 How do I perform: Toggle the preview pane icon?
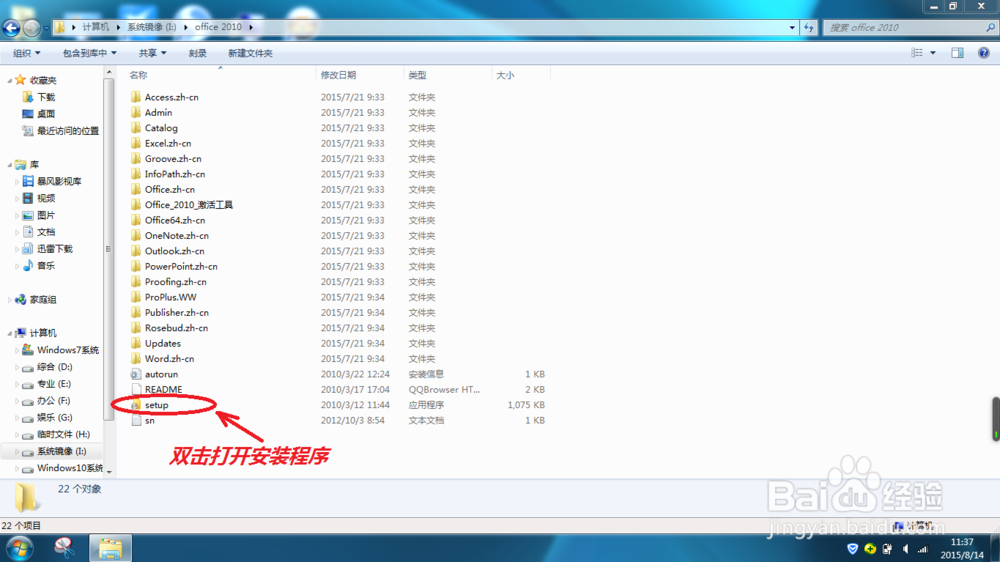[x=957, y=53]
